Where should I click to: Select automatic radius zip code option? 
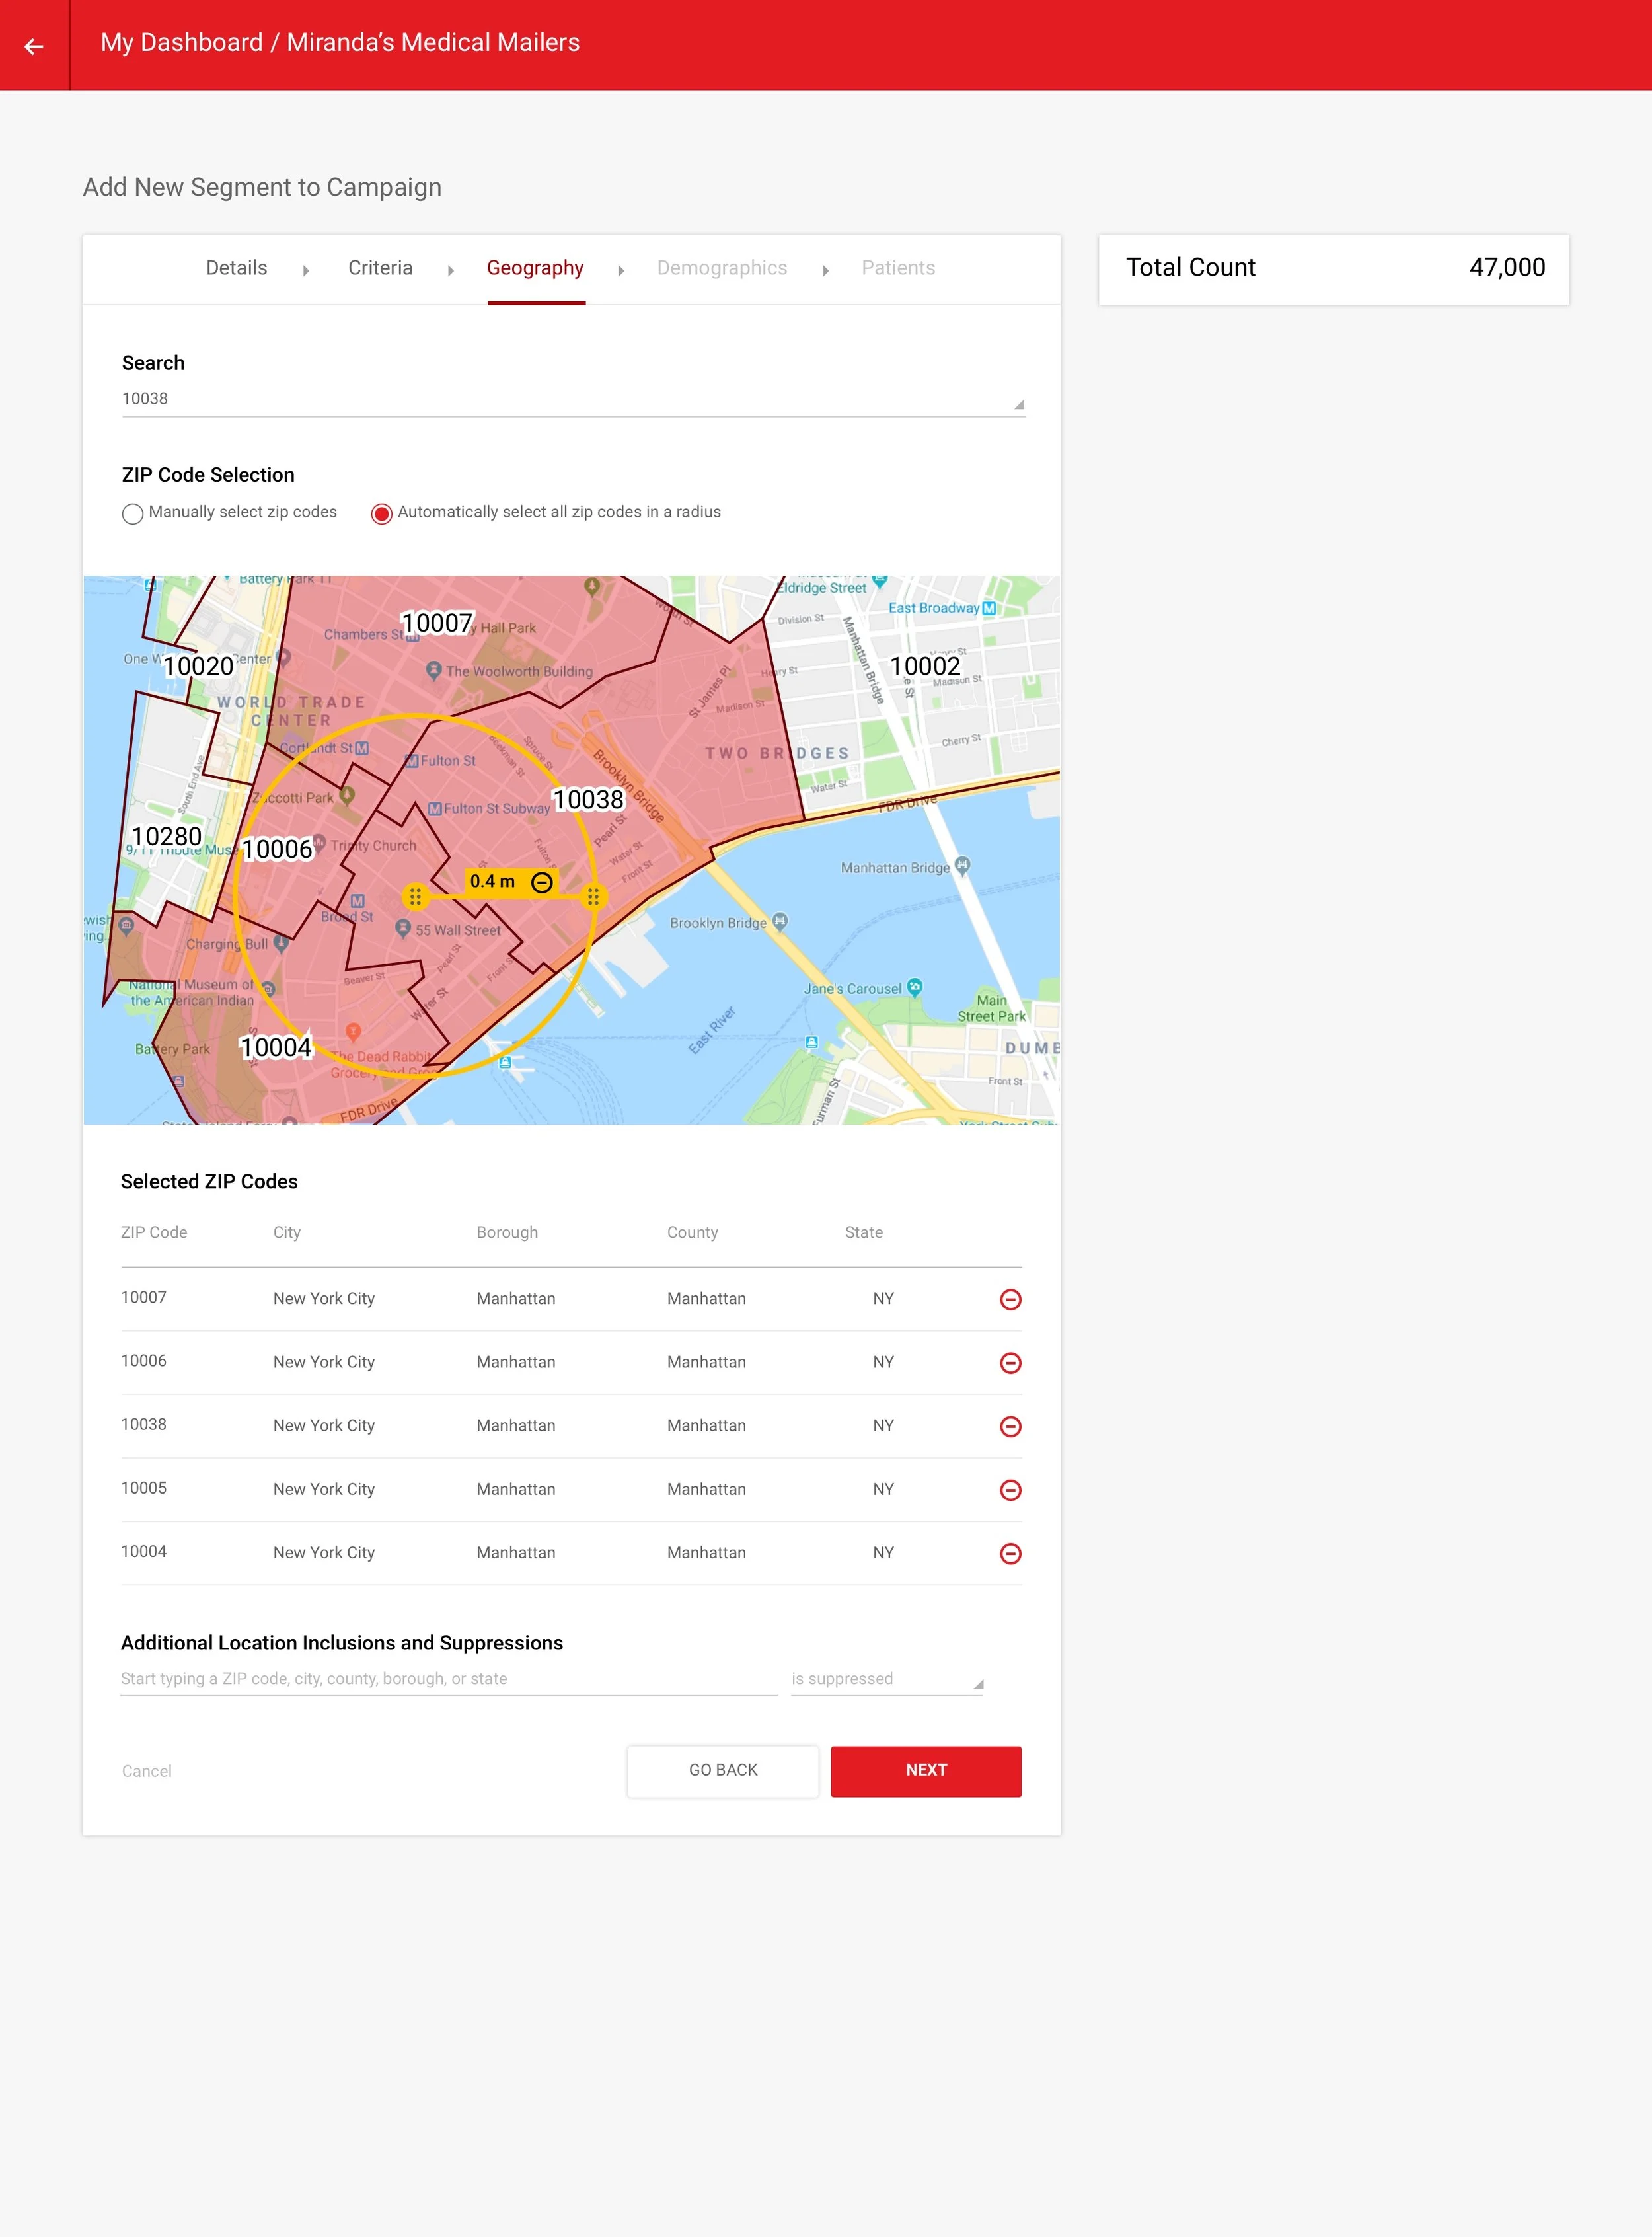(381, 513)
